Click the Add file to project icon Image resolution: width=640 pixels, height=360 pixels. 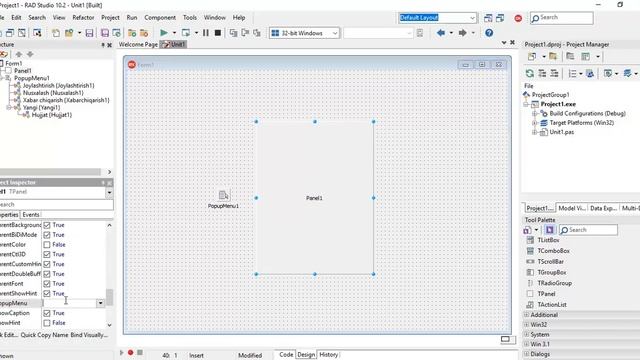pos(132,33)
